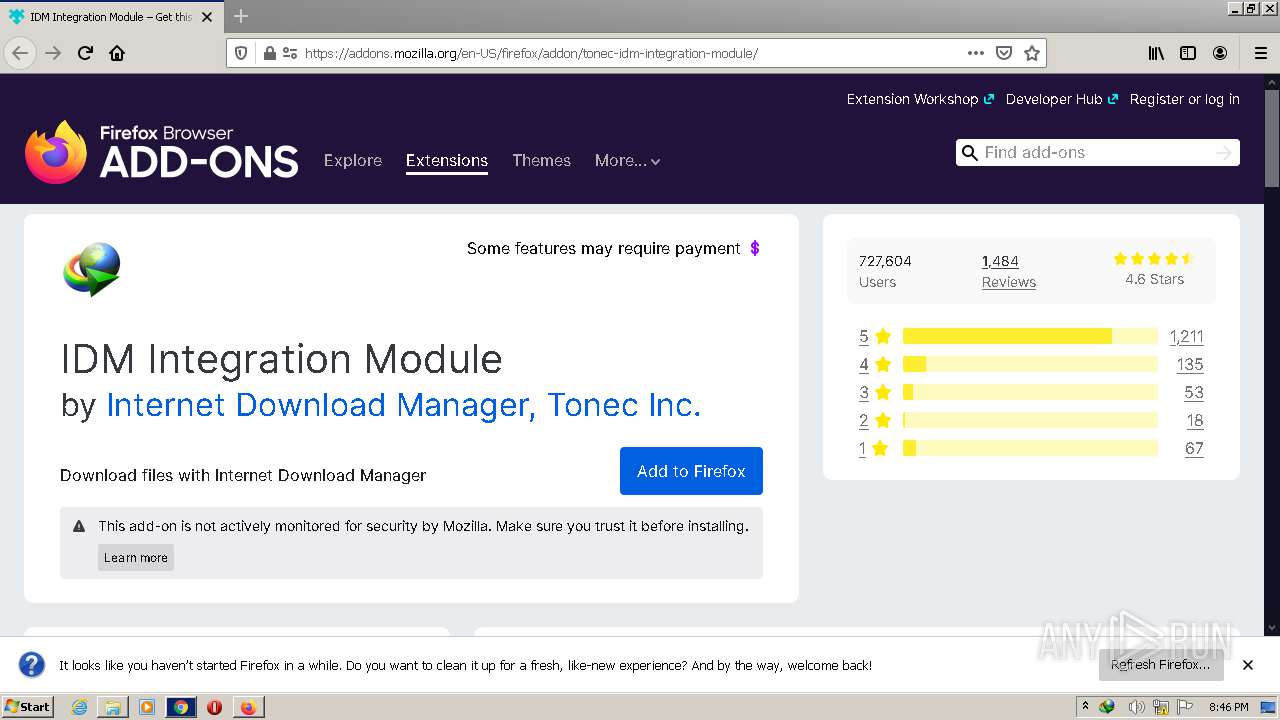Click the forward navigation arrow
The image size is (1280, 720).
(x=53, y=53)
